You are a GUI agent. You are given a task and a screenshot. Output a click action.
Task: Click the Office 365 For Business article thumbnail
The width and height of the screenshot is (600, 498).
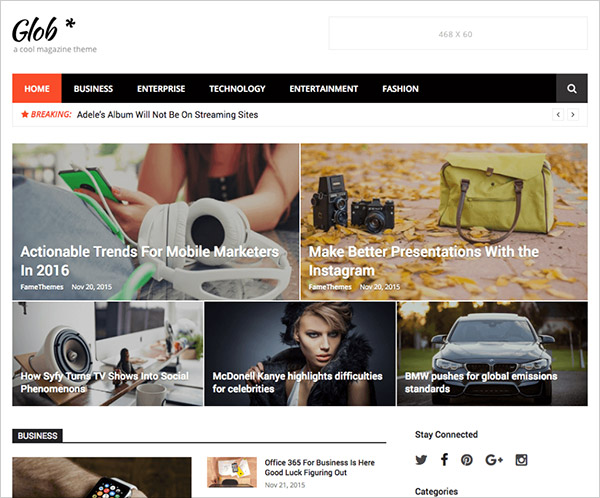[x=232, y=472]
